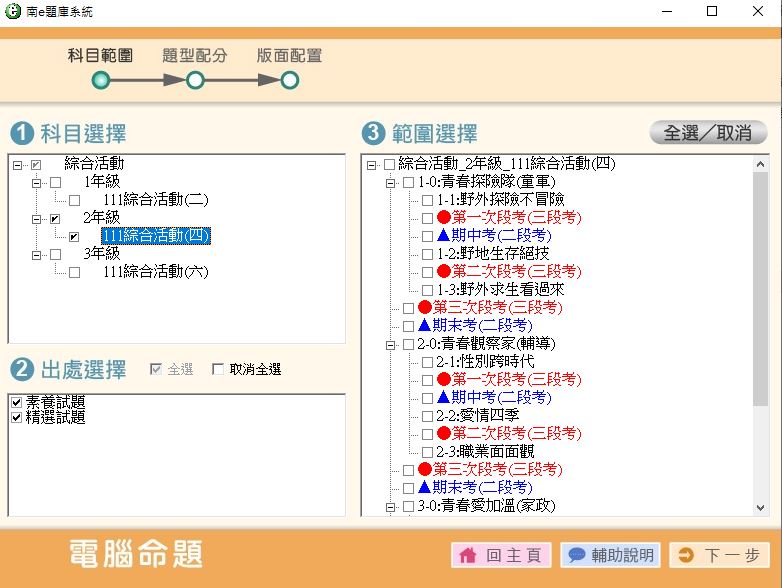Uncheck 素養試題 source checkbox
Screen dimensions: 782x588
(16, 402)
